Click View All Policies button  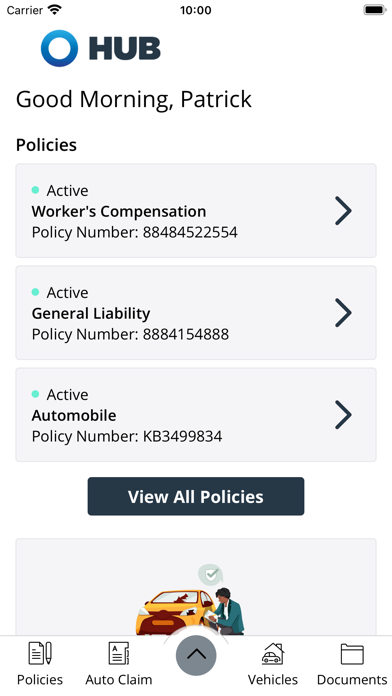pos(196,496)
